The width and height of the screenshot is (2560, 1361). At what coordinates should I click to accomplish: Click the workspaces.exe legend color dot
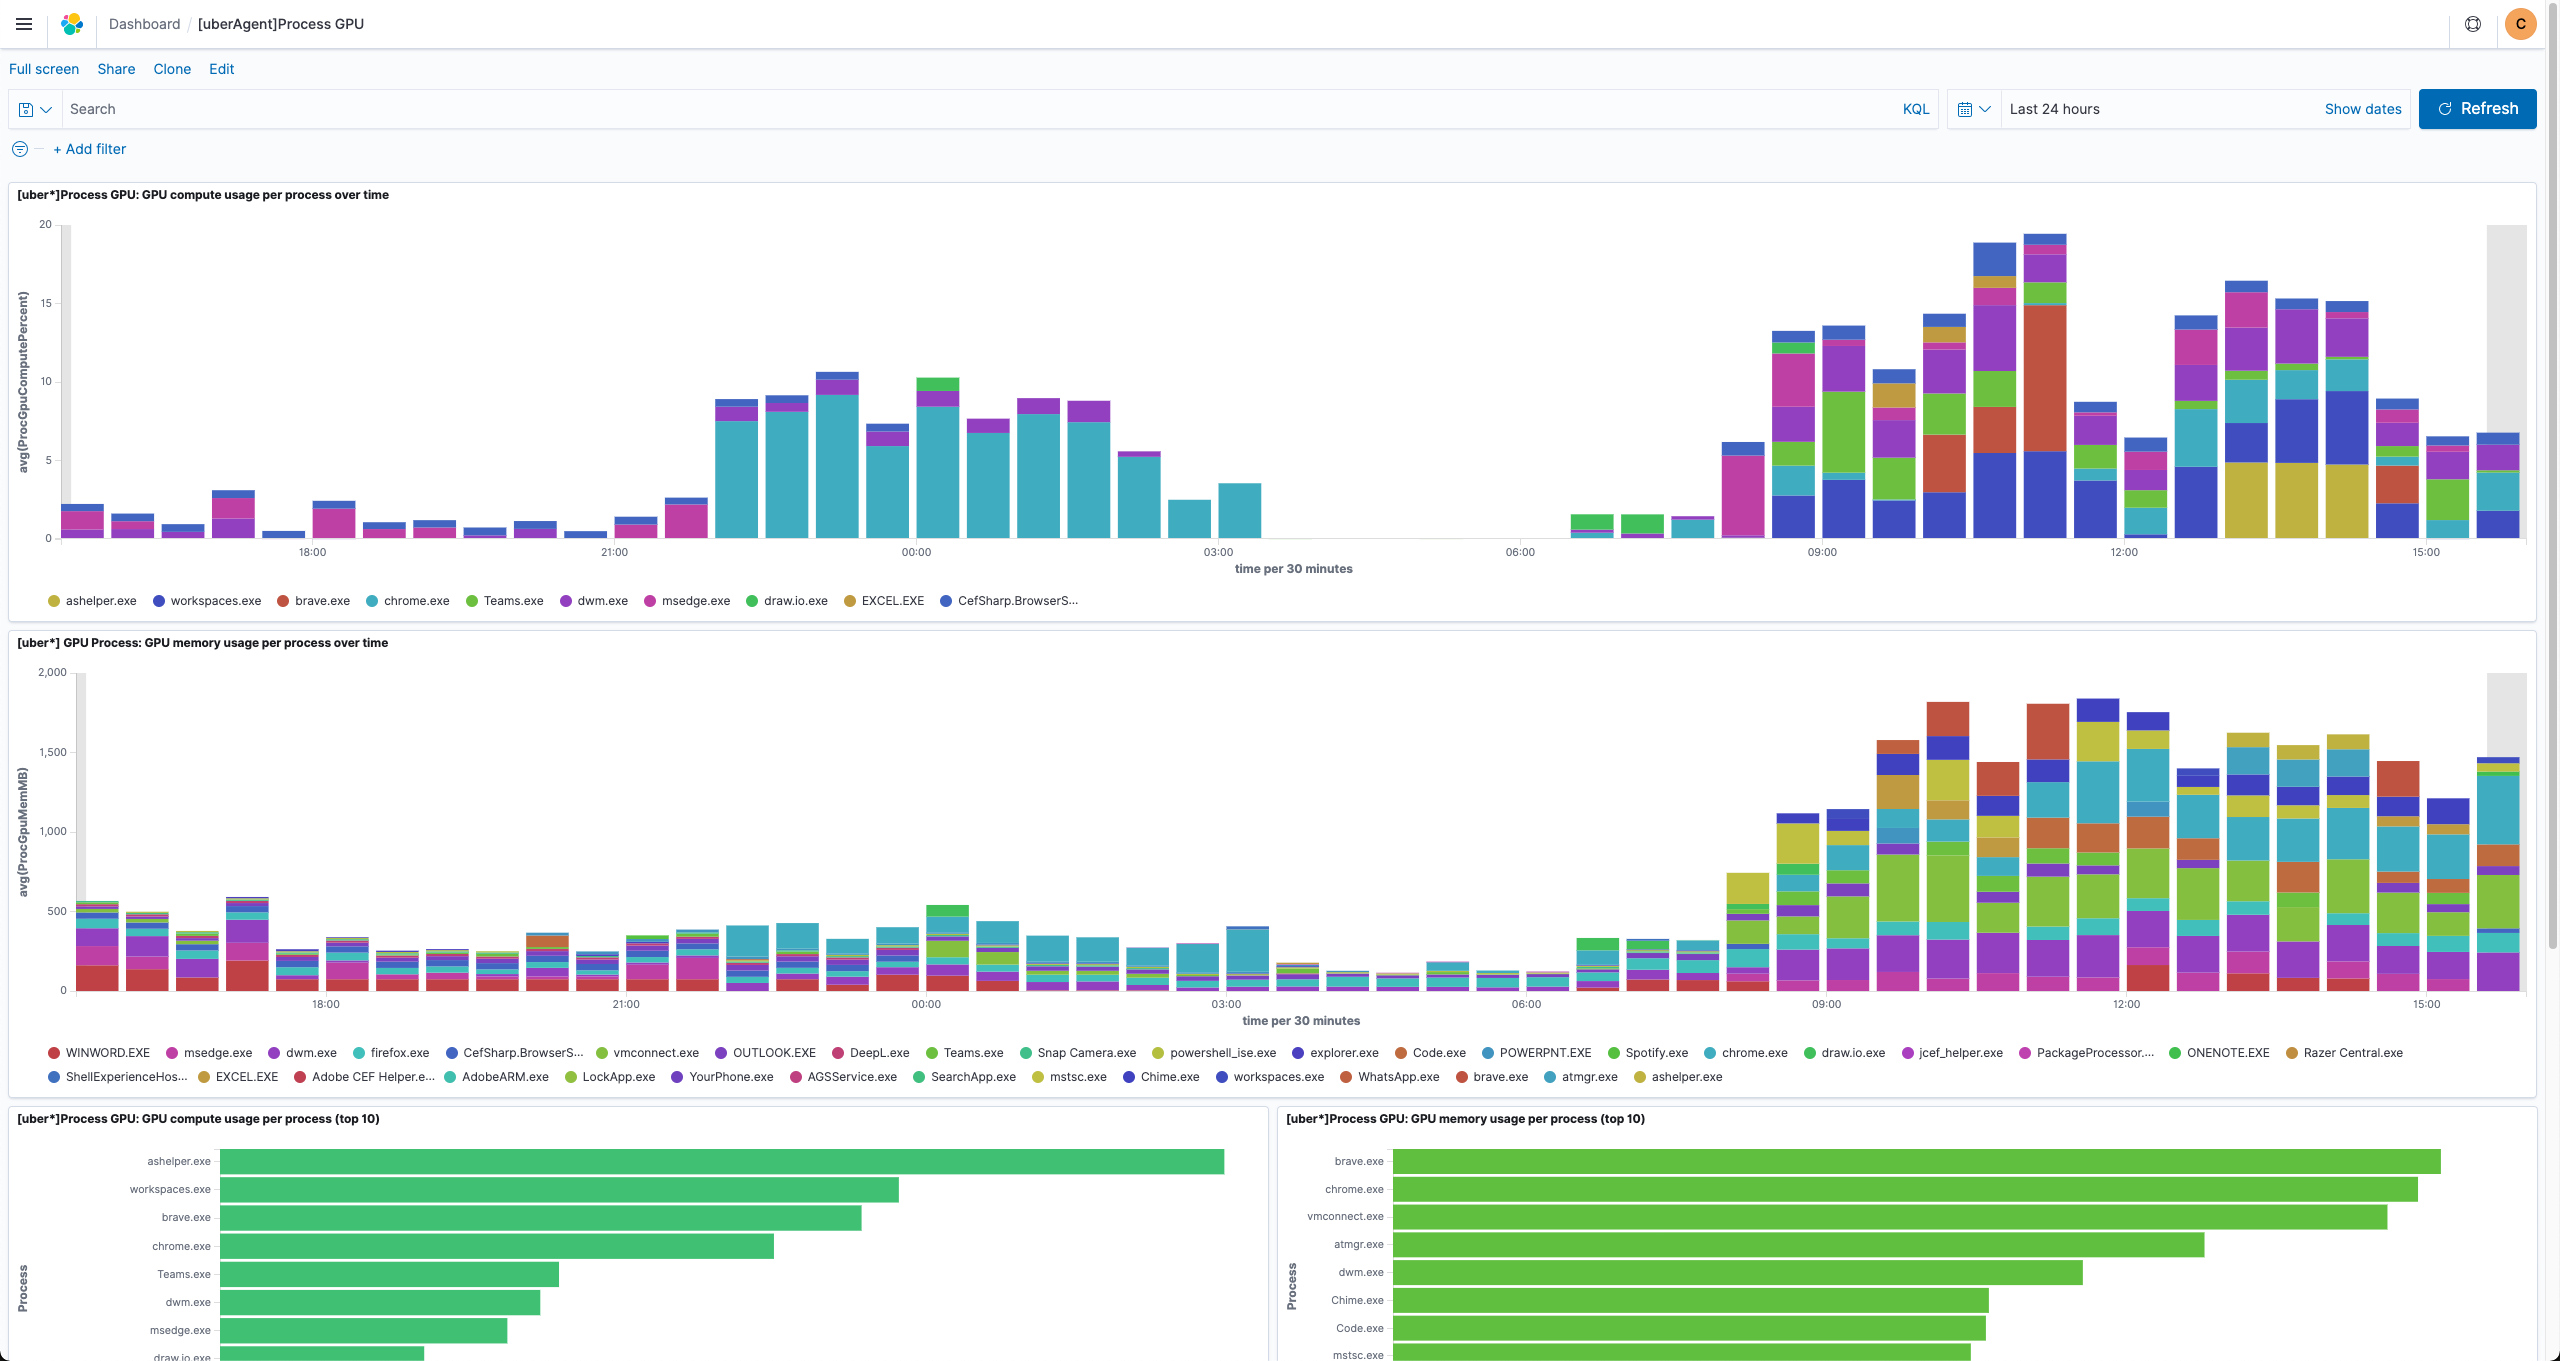159,601
